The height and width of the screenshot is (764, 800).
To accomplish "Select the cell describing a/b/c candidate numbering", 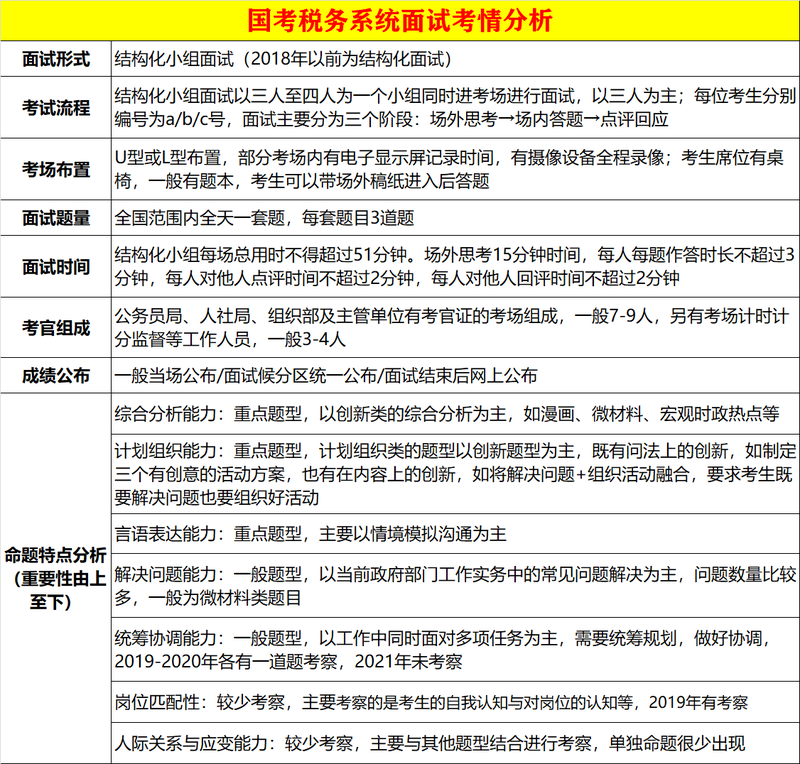I will [454, 107].
